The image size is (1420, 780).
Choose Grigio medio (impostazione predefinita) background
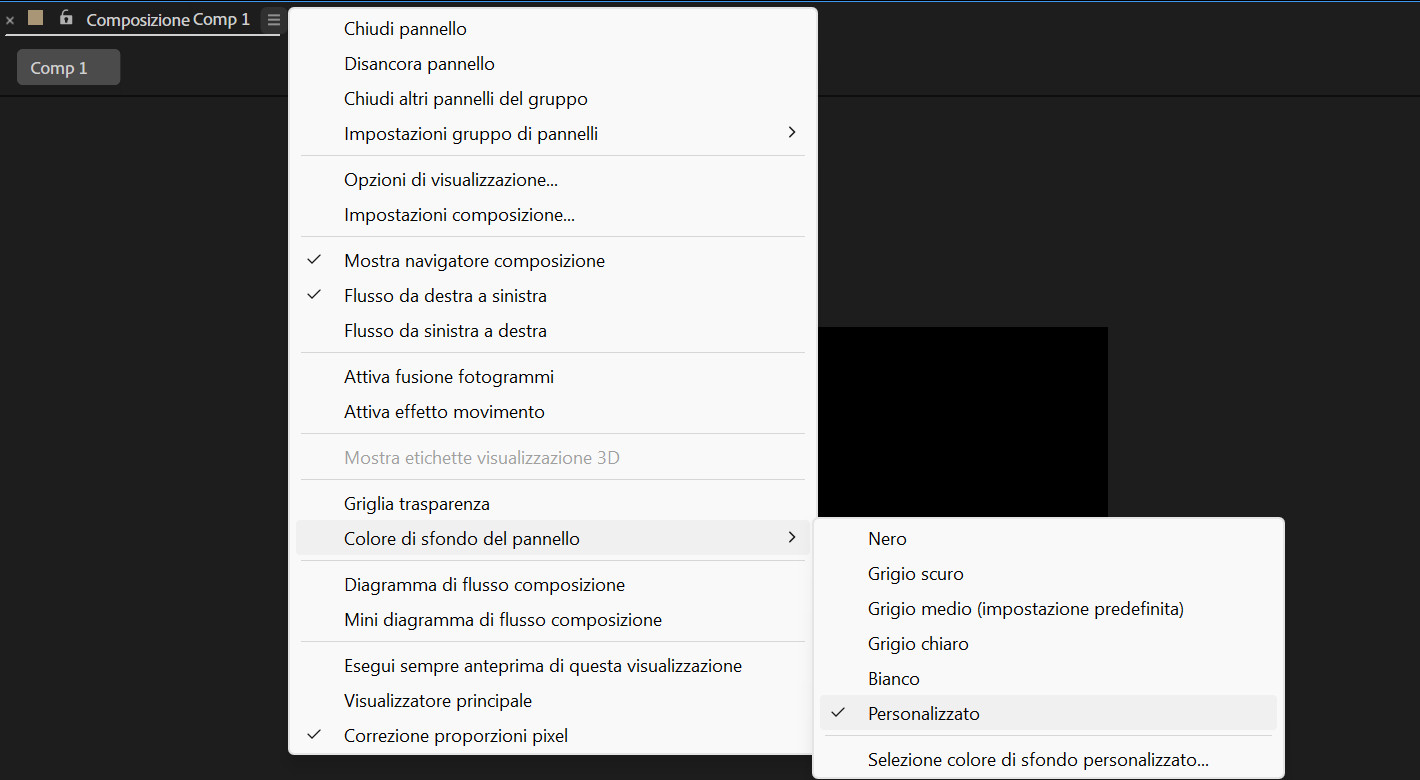tap(1025, 609)
